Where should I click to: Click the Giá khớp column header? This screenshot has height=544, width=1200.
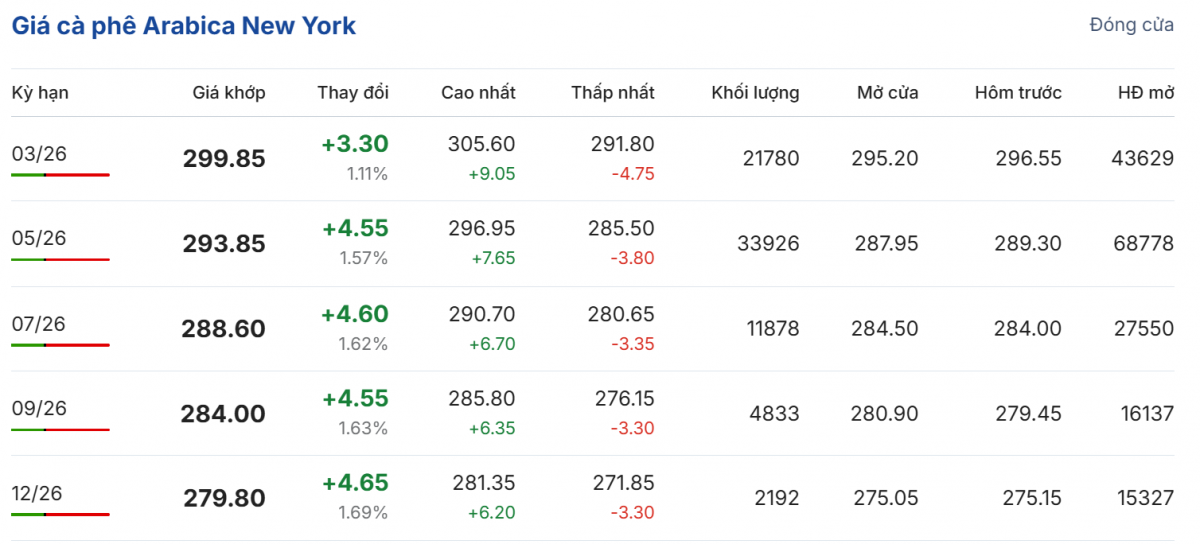pos(229,93)
